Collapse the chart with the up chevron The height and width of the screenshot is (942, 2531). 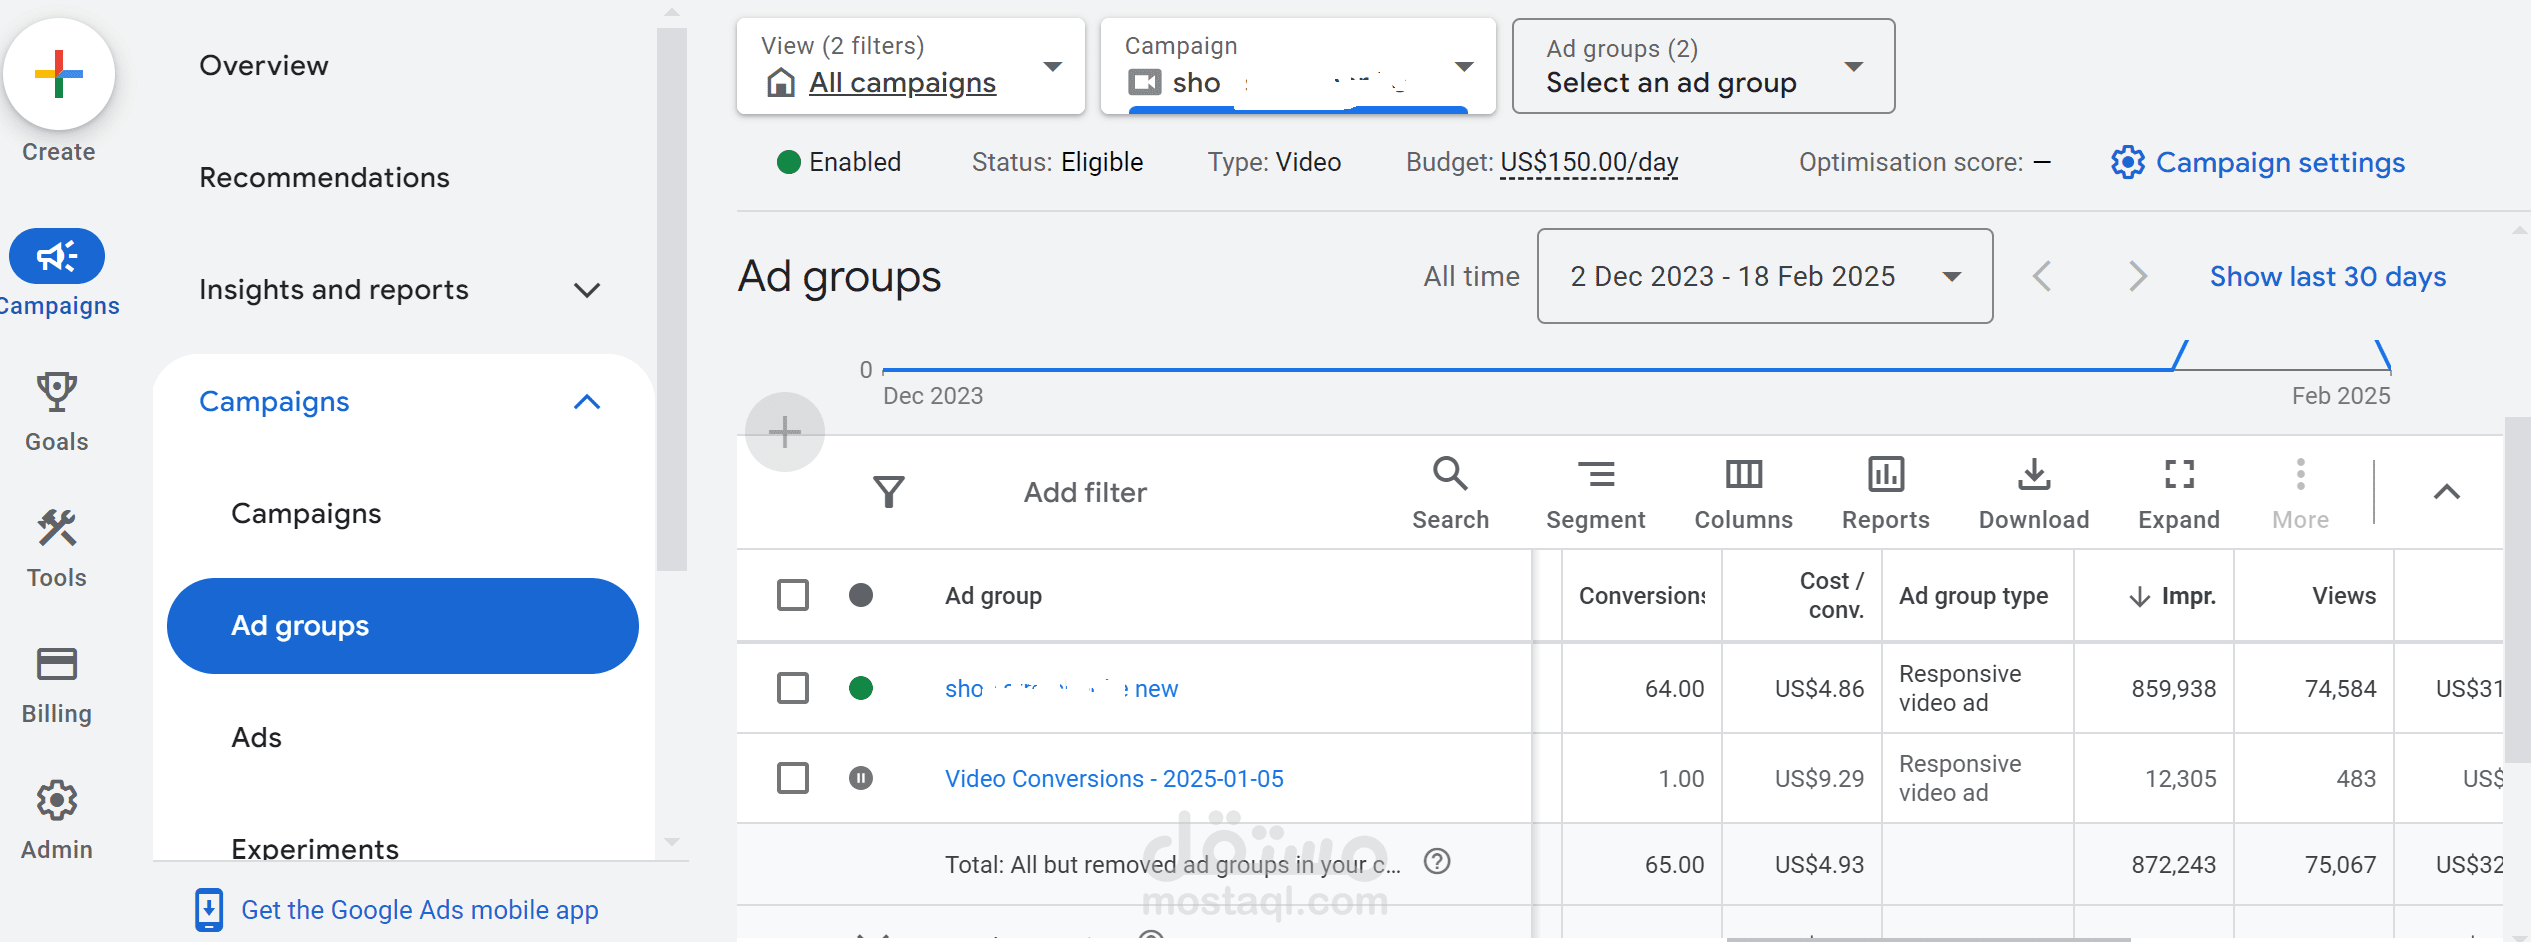click(2447, 492)
